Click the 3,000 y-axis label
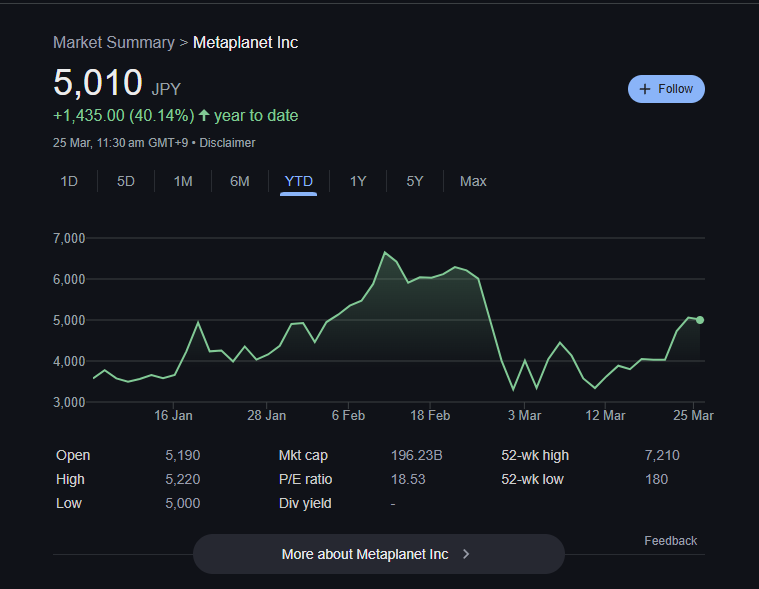 pyautogui.click(x=69, y=403)
